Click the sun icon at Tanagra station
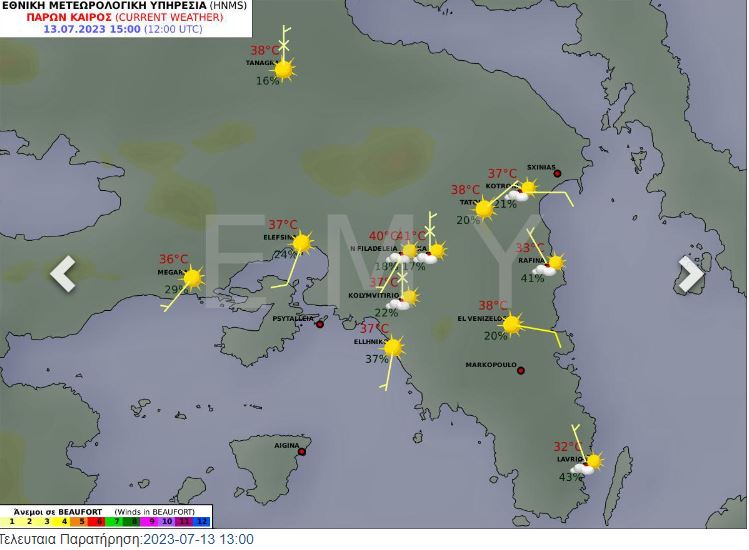 (x=284, y=69)
